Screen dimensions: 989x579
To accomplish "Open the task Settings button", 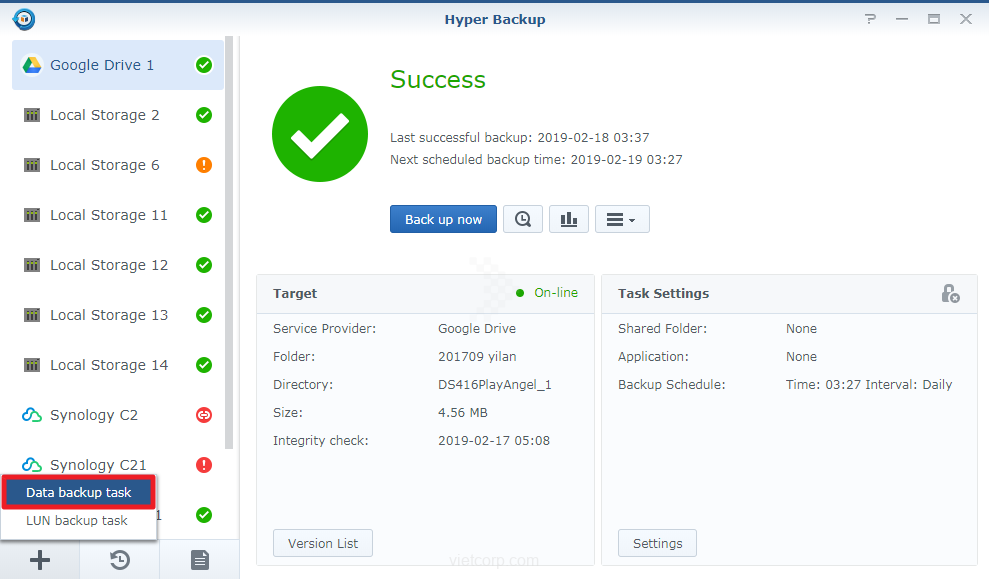I will (x=657, y=543).
